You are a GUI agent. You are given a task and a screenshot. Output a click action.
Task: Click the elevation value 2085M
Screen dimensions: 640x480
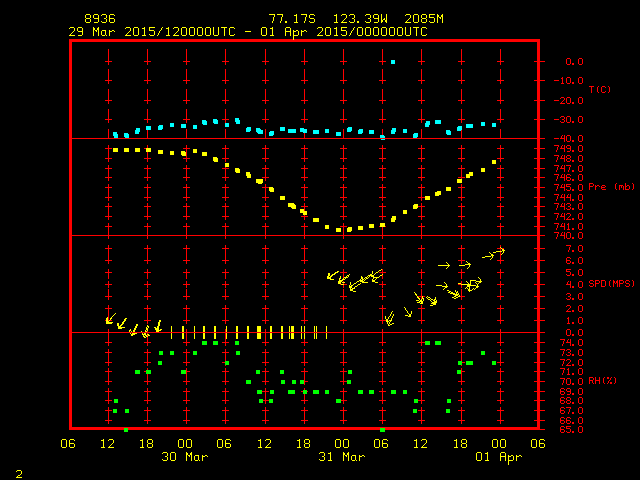(x=424, y=19)
